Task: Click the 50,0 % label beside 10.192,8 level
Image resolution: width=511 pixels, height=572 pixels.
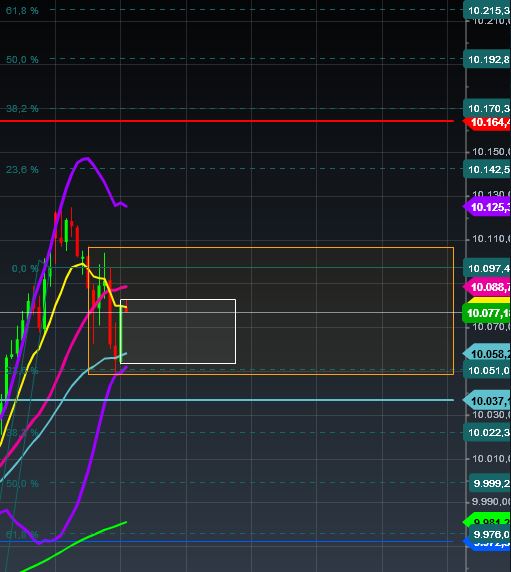Action: click(x=22, y=59)
